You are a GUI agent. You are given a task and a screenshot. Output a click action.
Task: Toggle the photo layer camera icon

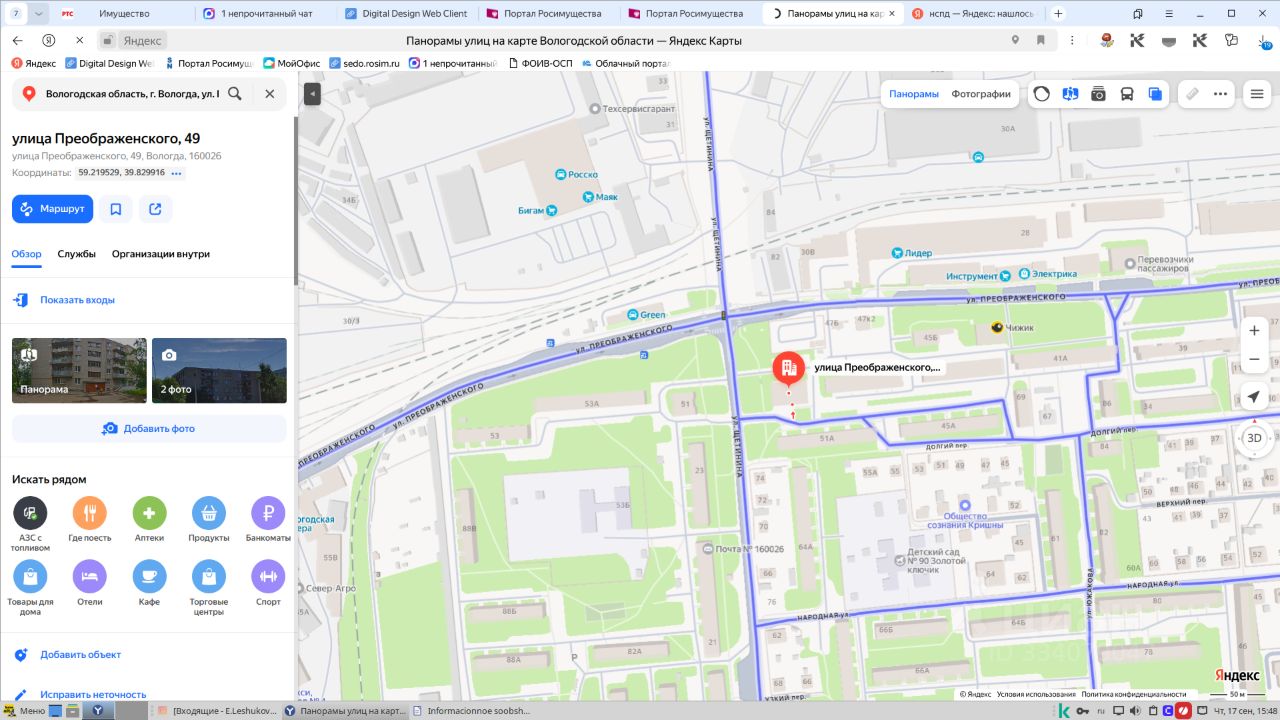pos(1098,94)
